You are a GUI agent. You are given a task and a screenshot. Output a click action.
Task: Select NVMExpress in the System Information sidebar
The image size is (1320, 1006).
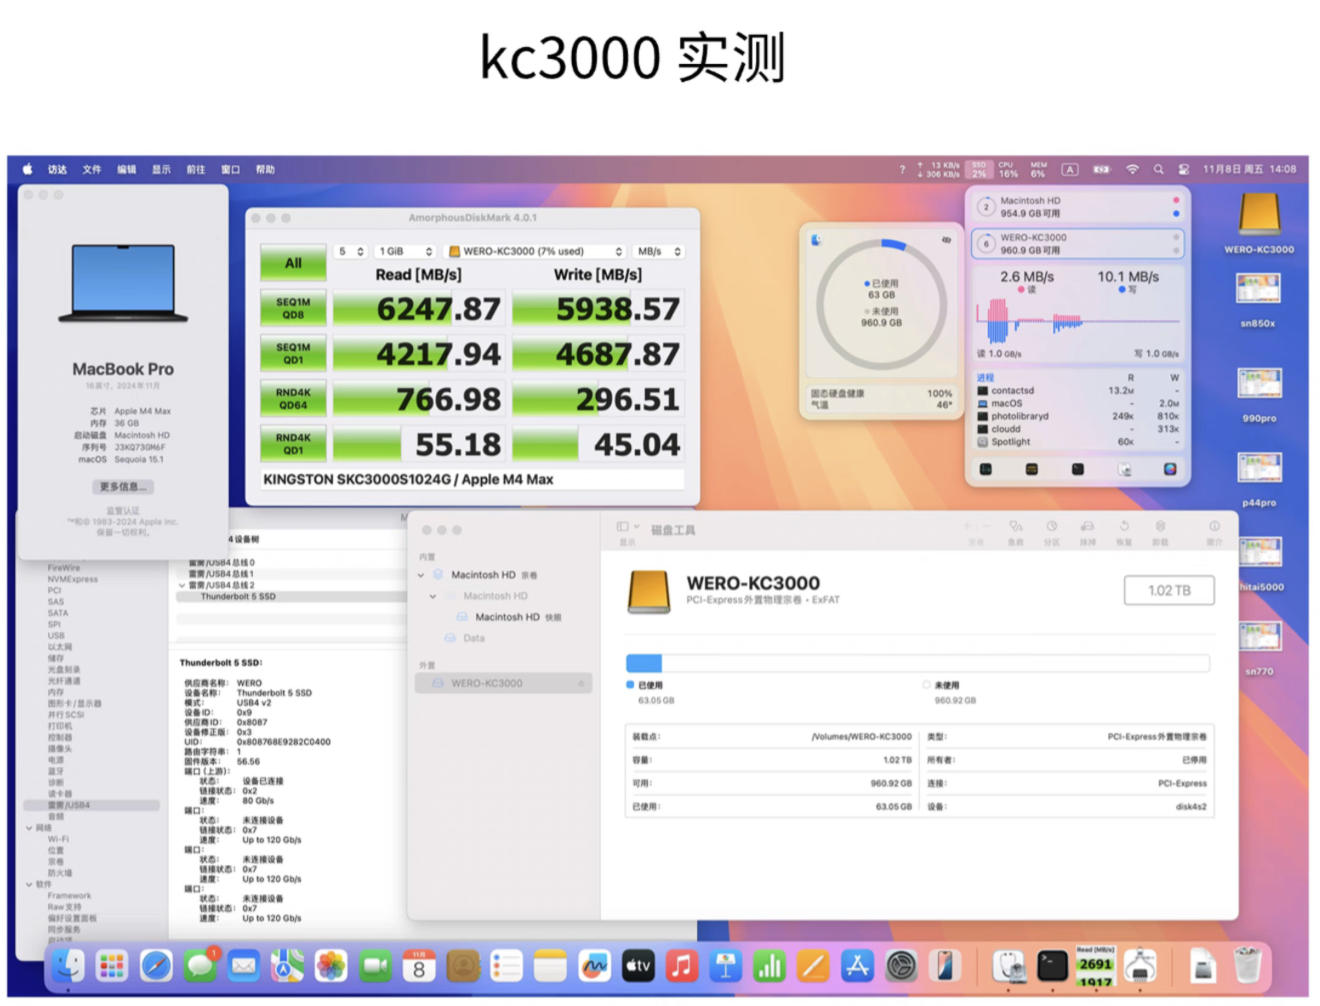[x=73, y=579]
